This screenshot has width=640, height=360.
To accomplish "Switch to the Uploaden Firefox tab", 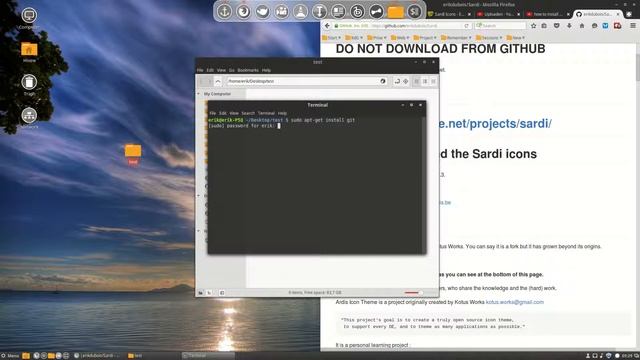I will tap(498, 14).
